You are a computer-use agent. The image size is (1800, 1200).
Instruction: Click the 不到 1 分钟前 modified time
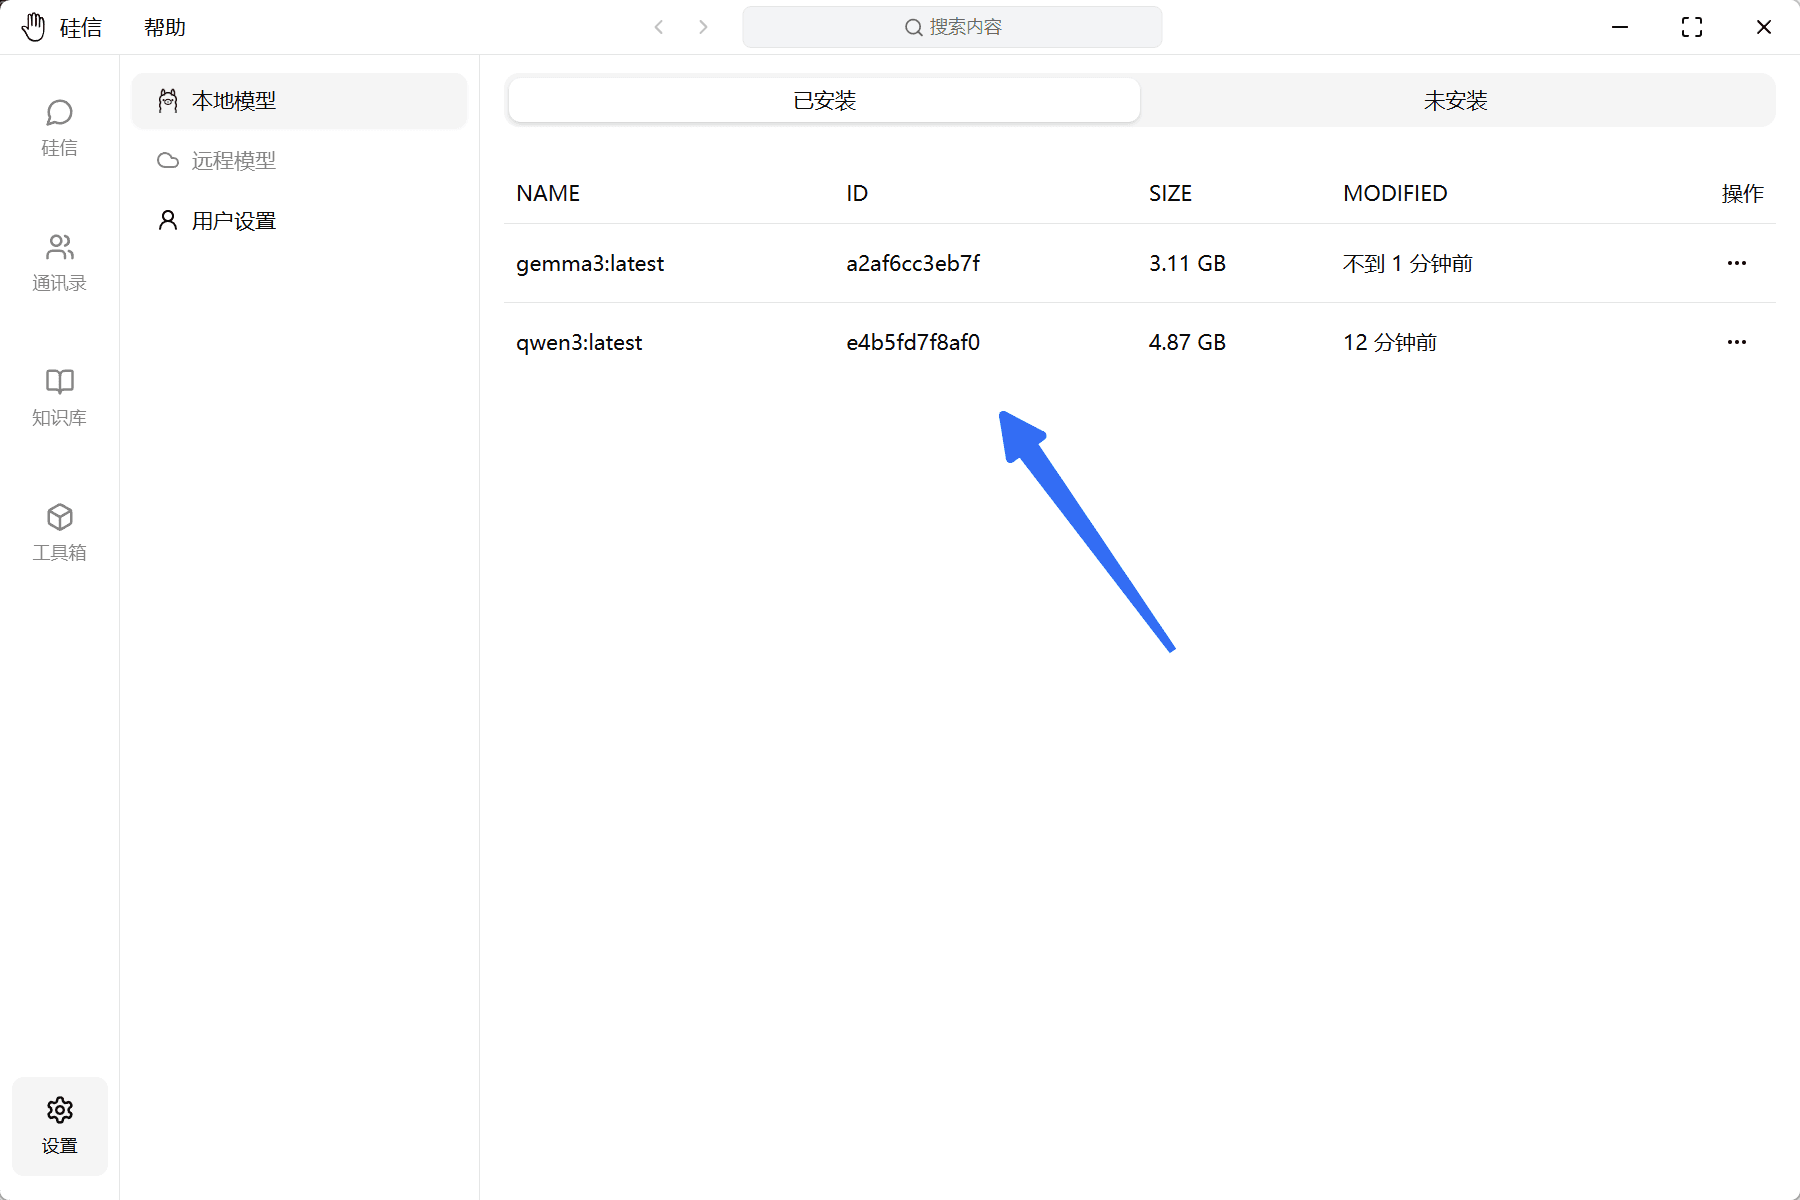click(1408, 264)
